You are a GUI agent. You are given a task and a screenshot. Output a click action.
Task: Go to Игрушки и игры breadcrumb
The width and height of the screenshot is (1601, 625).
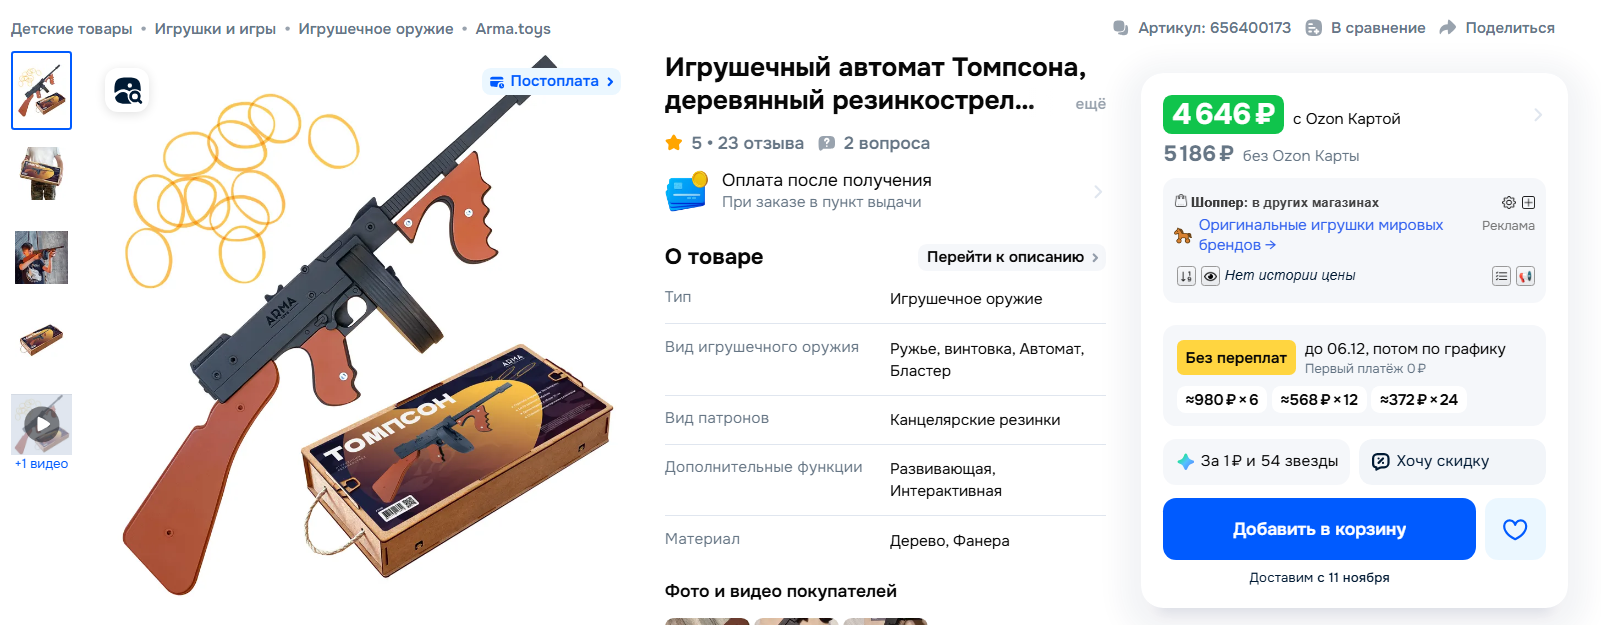click(x=215, y=29)
